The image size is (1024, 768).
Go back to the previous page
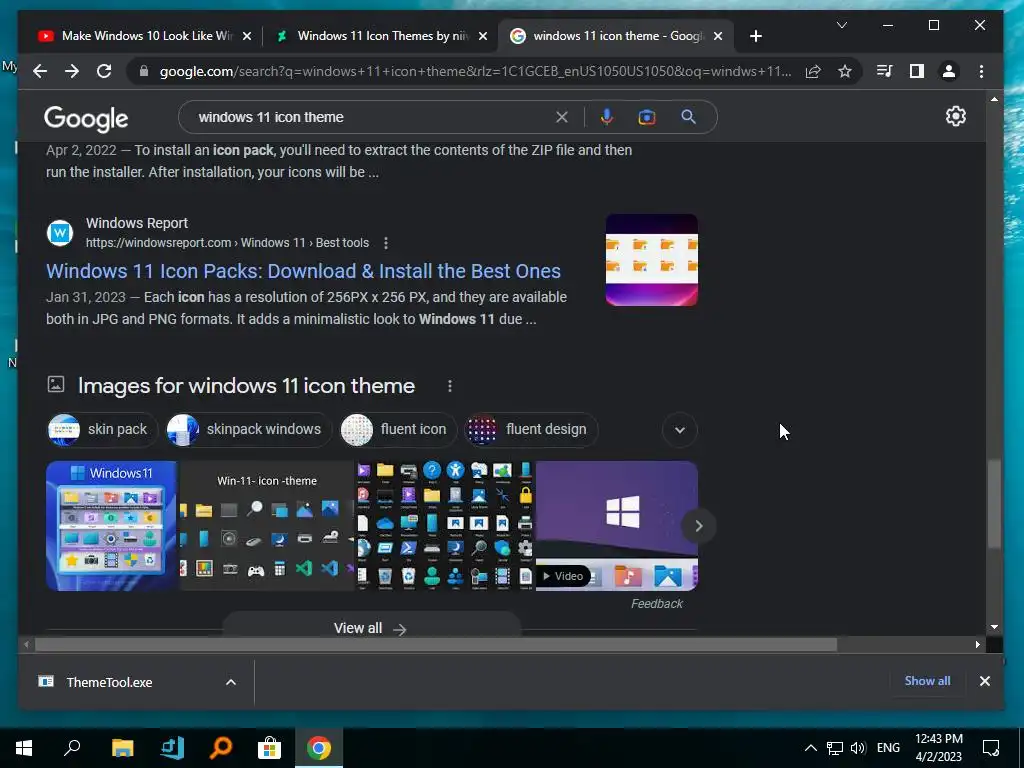coord(40,71)
